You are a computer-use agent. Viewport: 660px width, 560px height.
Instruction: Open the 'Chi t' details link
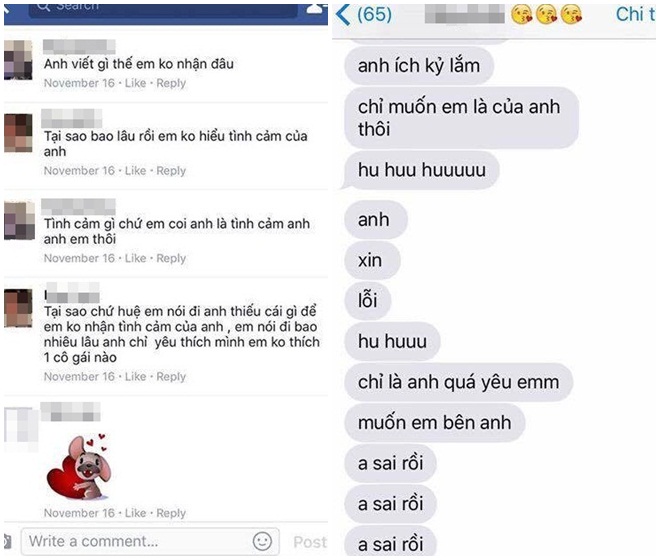tap(636, 15)
